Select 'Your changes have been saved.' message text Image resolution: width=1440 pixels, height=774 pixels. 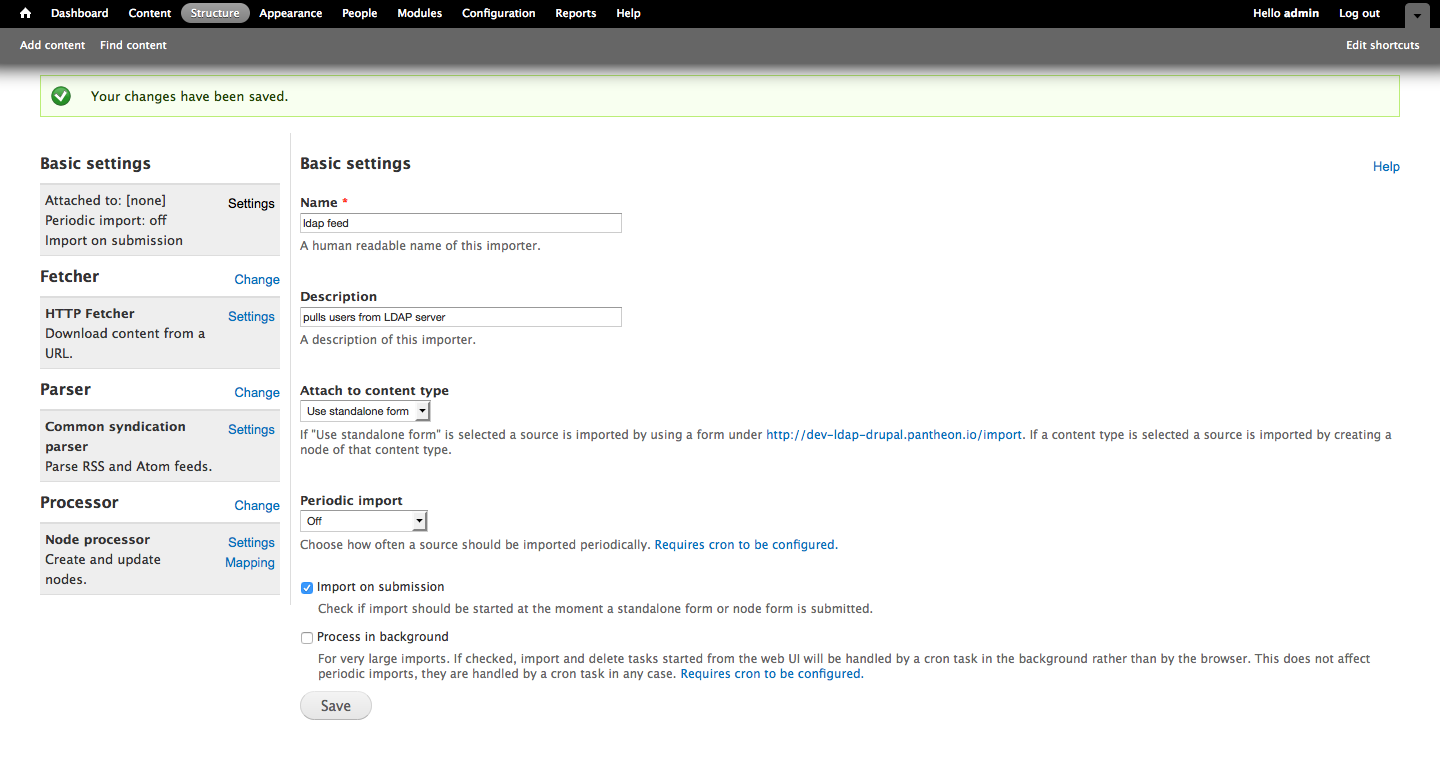(189, 97)
